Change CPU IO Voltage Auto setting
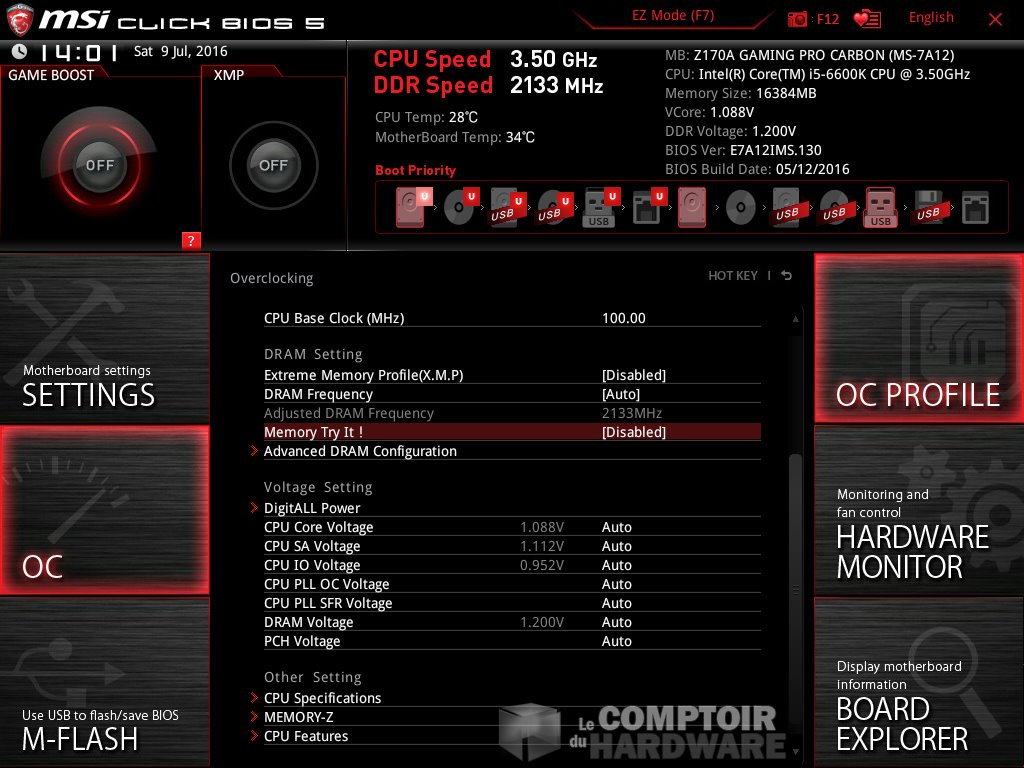The width and height of the screenshot is (1024, 768). pos(616,565)
